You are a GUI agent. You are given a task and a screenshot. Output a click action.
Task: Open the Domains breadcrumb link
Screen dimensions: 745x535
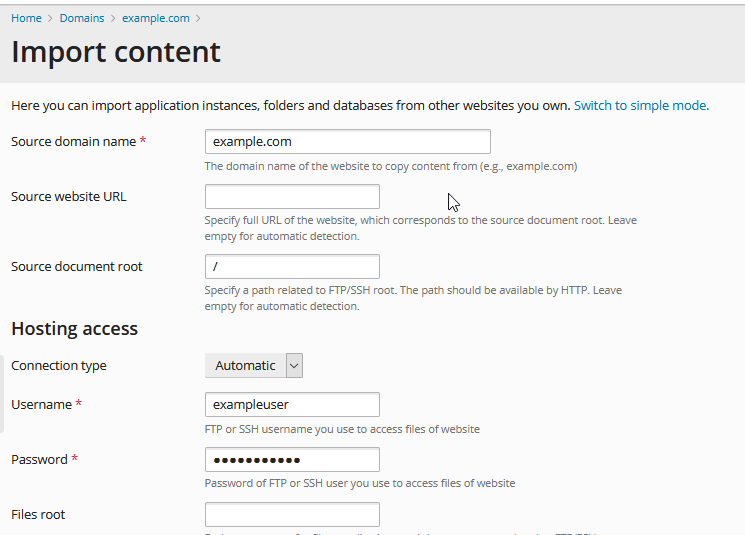pyautogui.click(x=81, y=18)
